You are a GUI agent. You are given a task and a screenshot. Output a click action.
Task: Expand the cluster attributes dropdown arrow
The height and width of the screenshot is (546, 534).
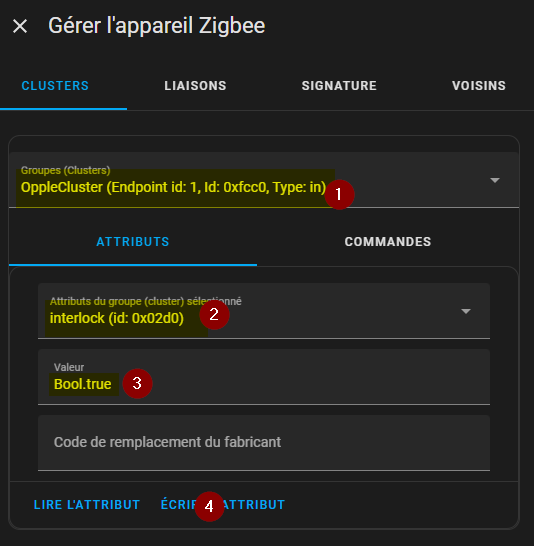click(x=466, y=311)
